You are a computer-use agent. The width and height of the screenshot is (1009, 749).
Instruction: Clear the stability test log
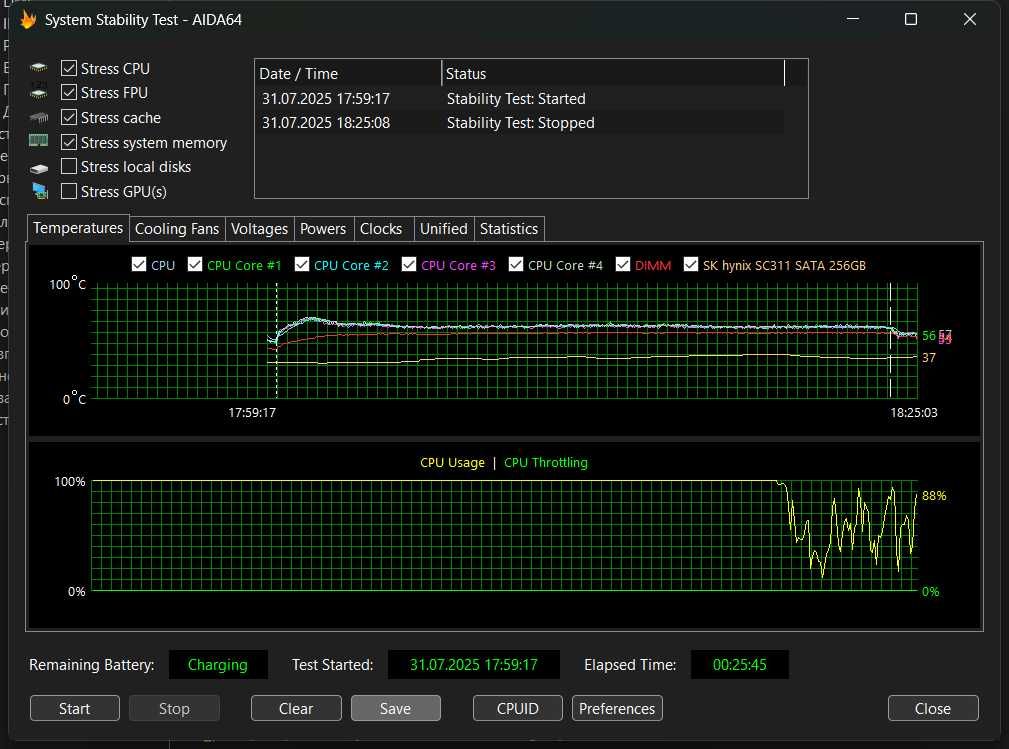(296, 708)
